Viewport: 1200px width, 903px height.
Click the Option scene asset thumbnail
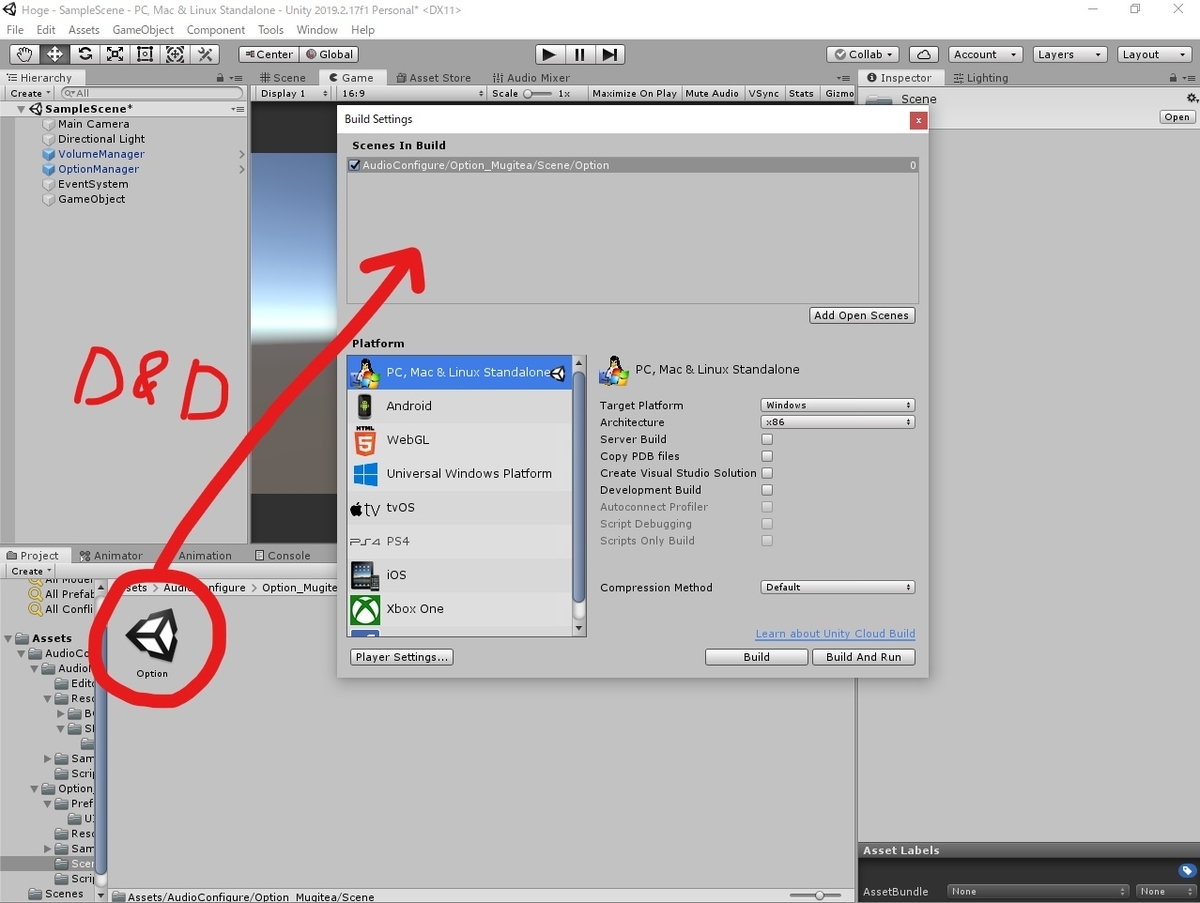pos(152,637)
